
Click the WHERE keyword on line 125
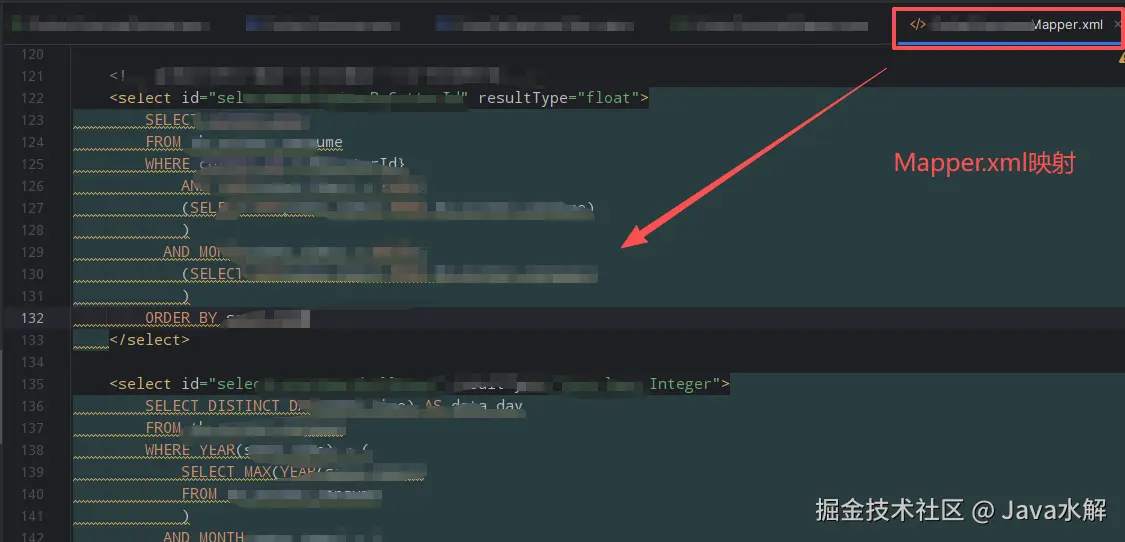tap(167, 164)
